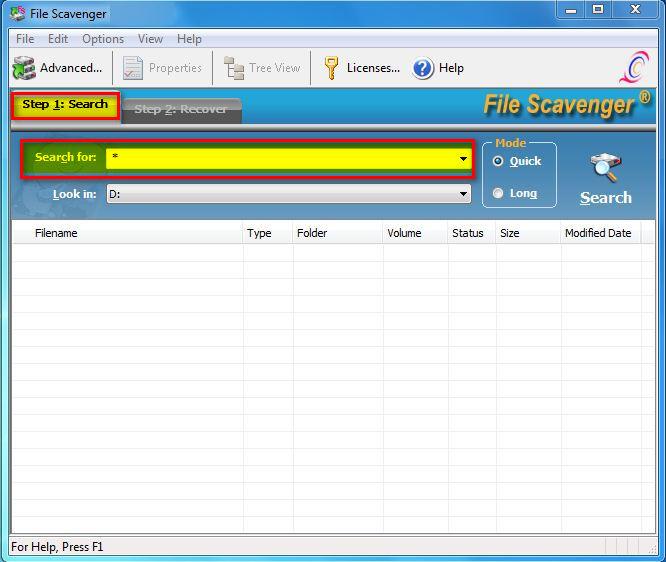Expand the Look in drive dropdown arrow
666x562 pixels.
tap(463, 194)
